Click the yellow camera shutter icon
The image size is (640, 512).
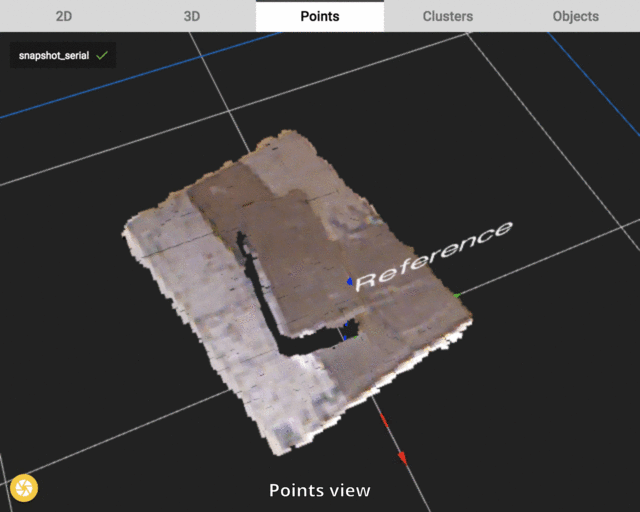tap(24, 488)
